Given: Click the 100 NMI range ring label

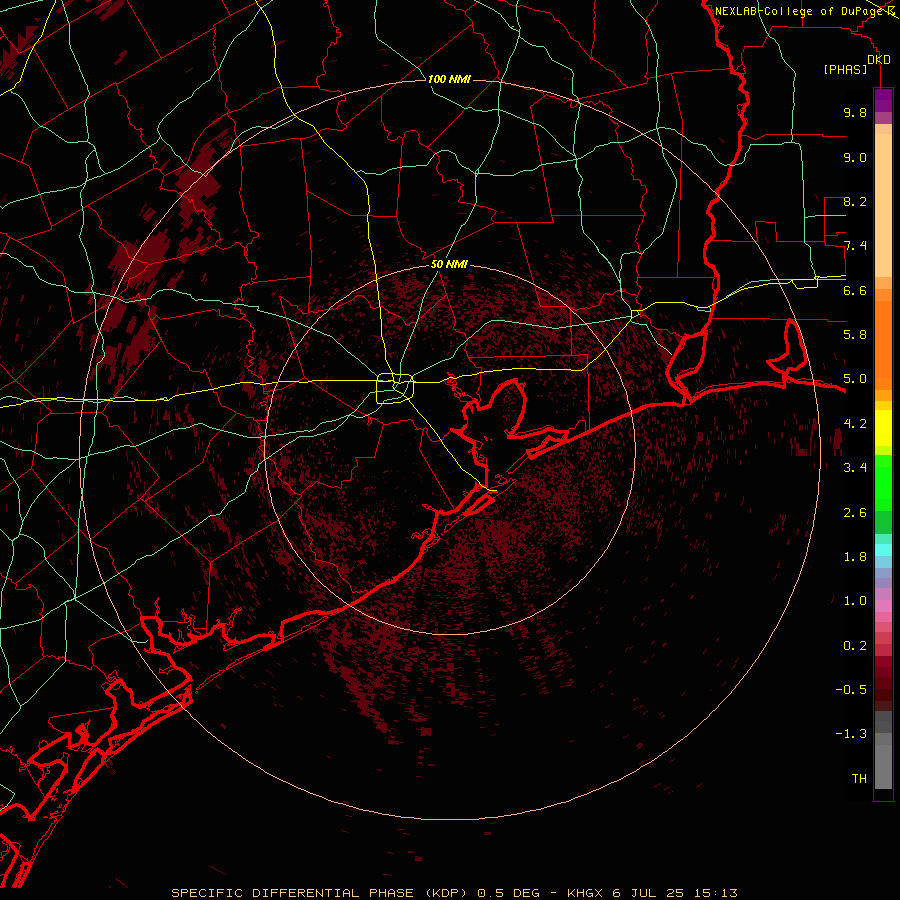Looking at the screenshot, I should 449,79.
